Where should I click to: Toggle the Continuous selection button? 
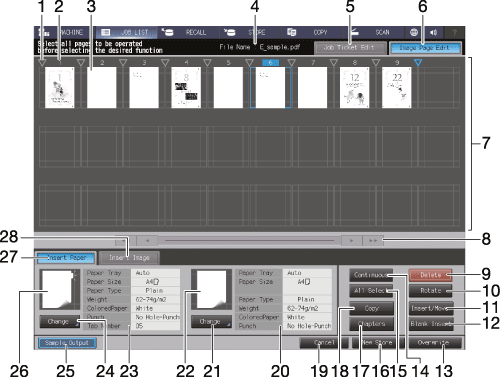click(371, 275)
